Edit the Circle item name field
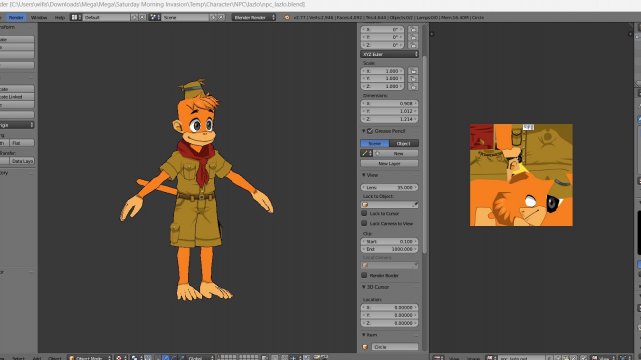Image resolution: width=641 pixels, height=360 pixels. 394,347
